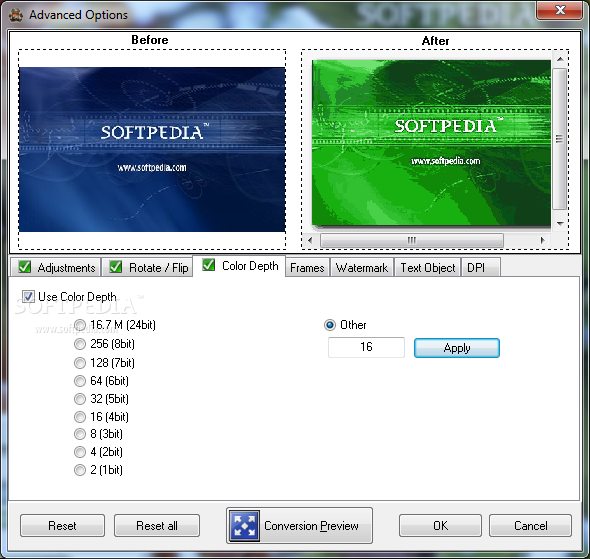
Task: Open the Watermark tab
Action: (362, 268)
